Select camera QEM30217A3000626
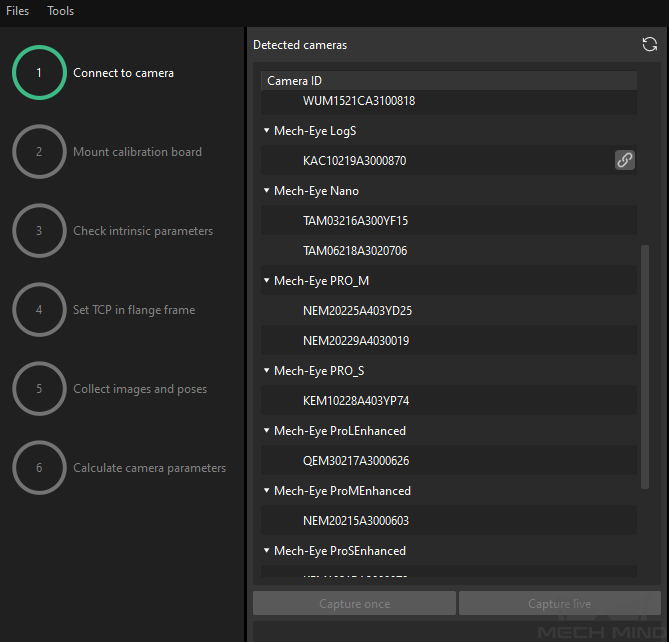The width and height of the screenshot is (669, 642). coord(449,461)
